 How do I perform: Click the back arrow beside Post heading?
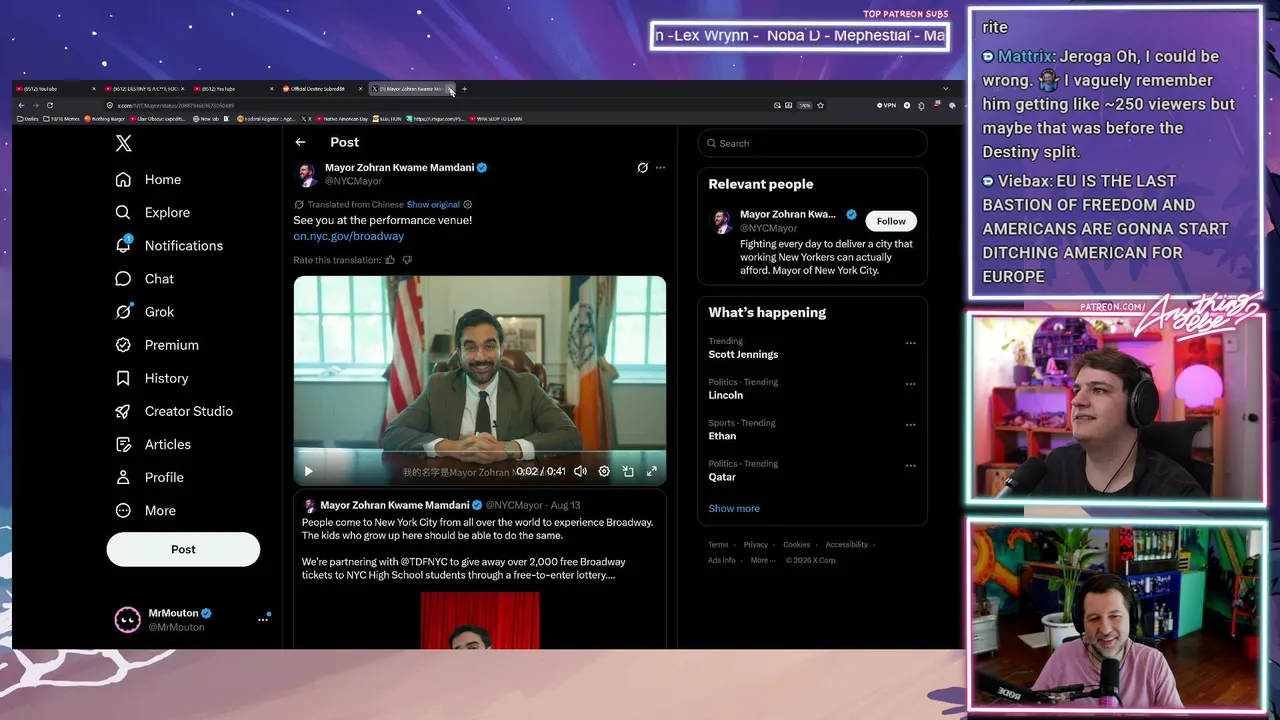point(300,142)
